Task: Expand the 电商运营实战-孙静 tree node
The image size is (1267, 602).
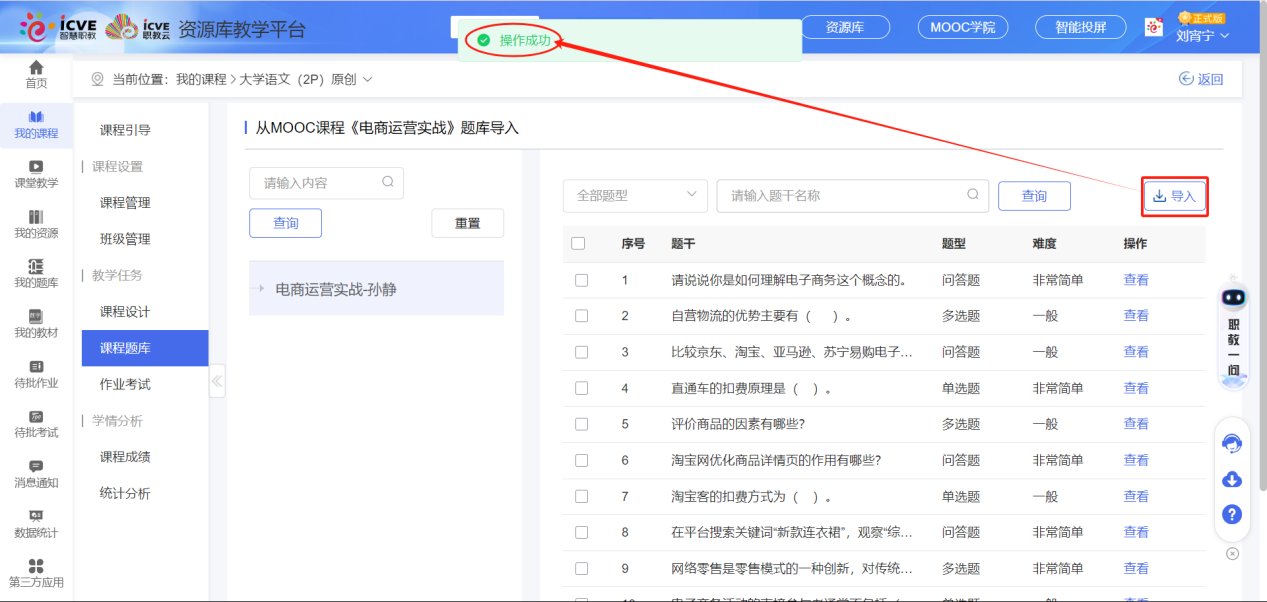Action: tap(261, 289)
